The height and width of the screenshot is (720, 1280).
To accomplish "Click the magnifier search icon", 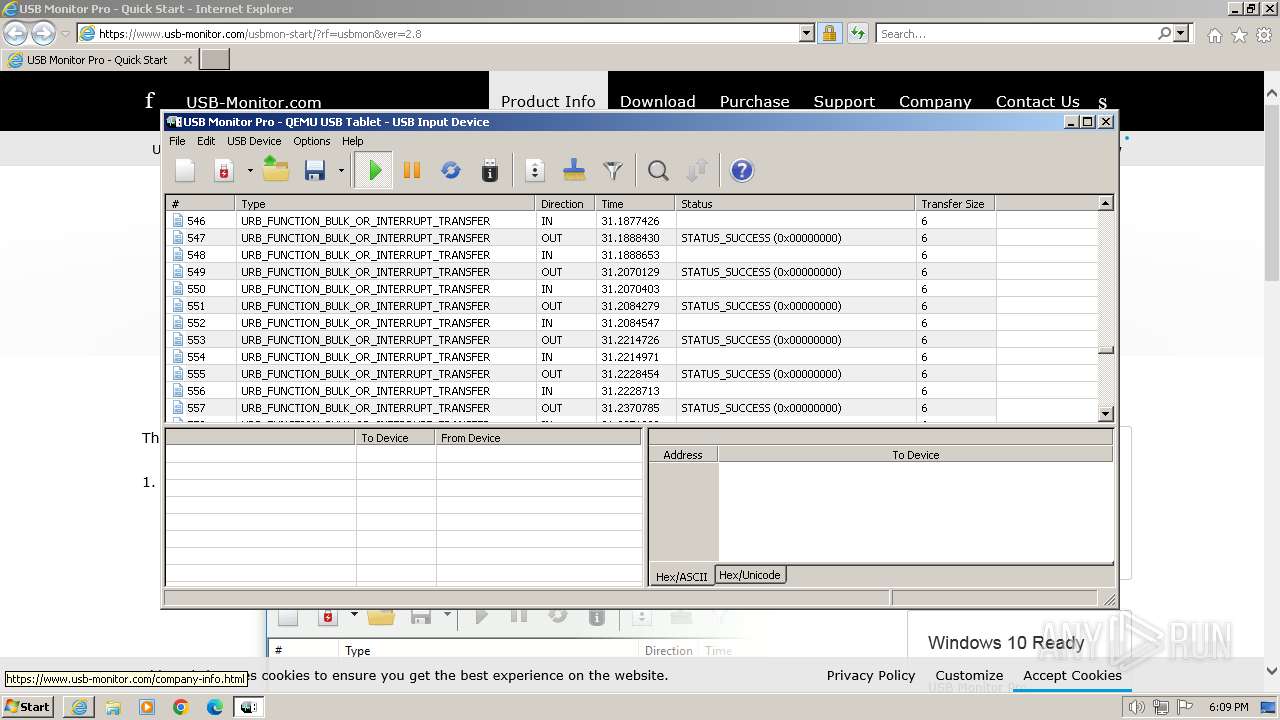I will pos(658,171).
